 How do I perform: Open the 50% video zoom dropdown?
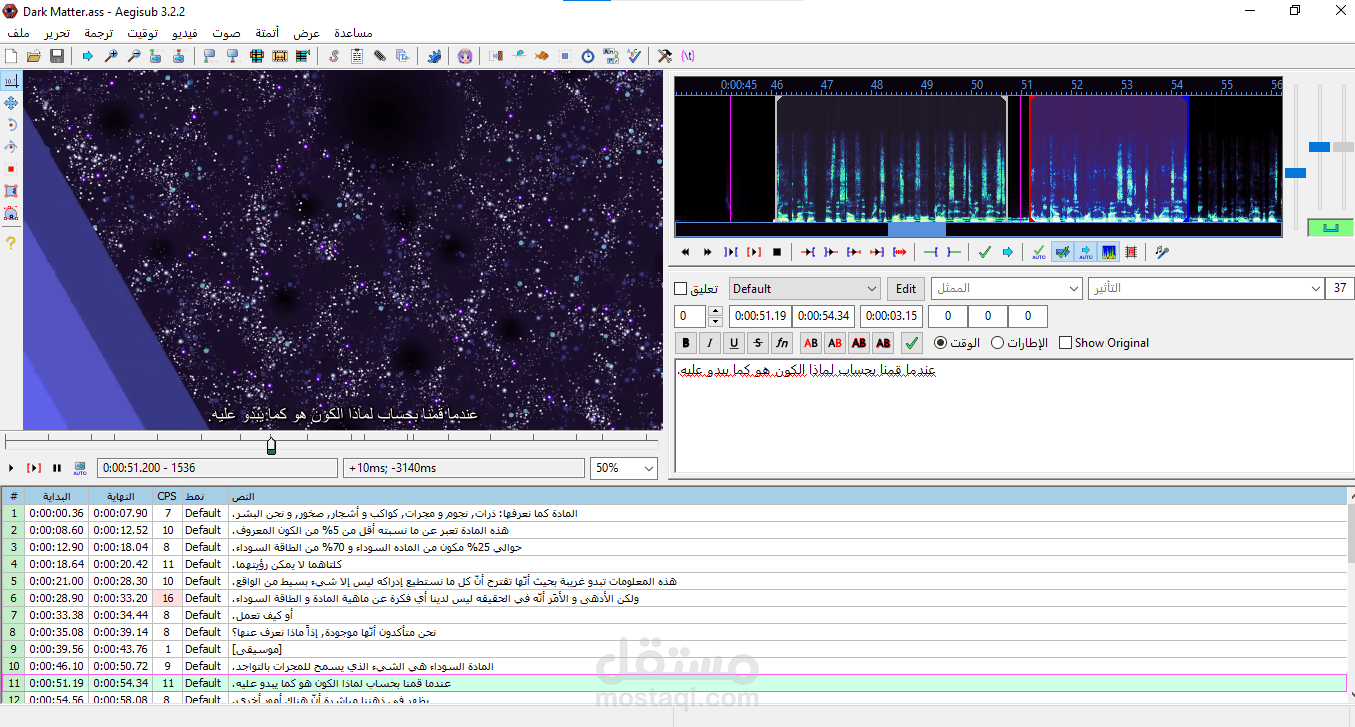click(625, 468)
